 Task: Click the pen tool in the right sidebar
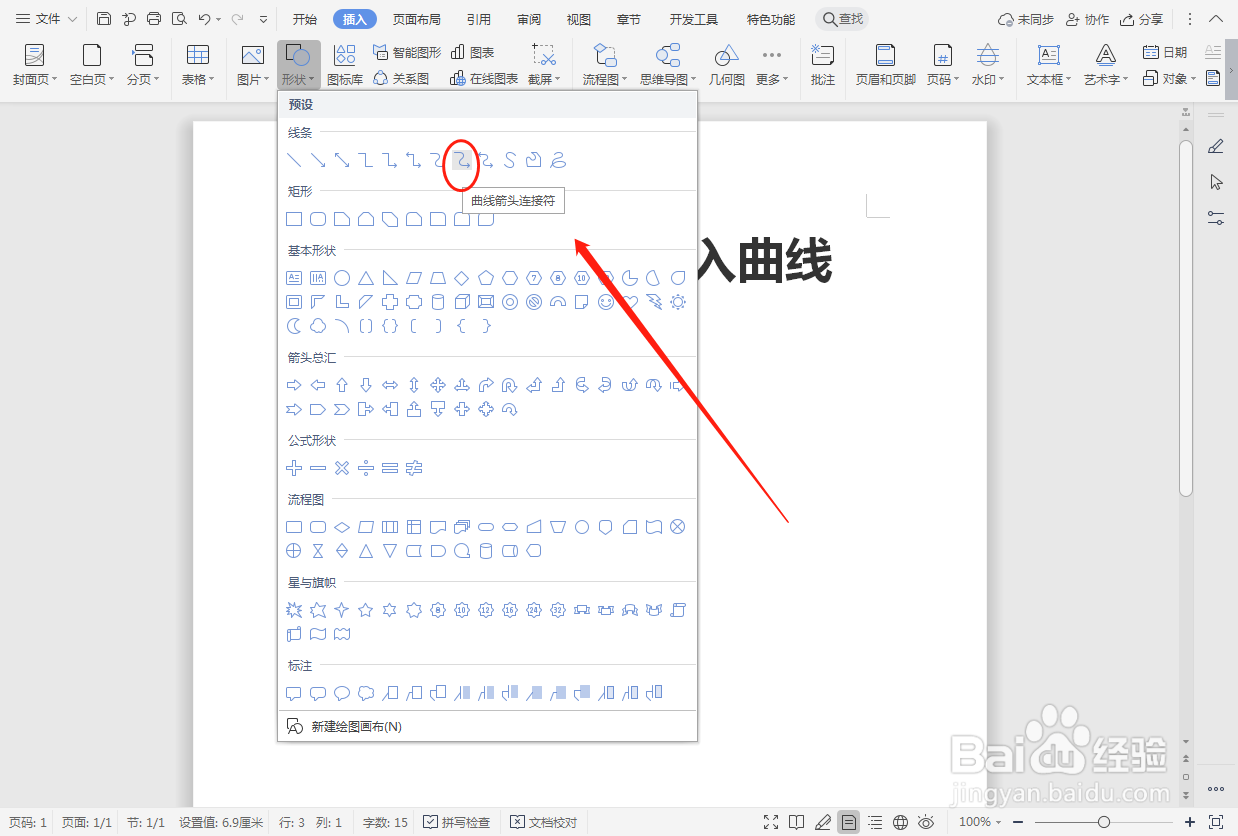[1216, 147]
